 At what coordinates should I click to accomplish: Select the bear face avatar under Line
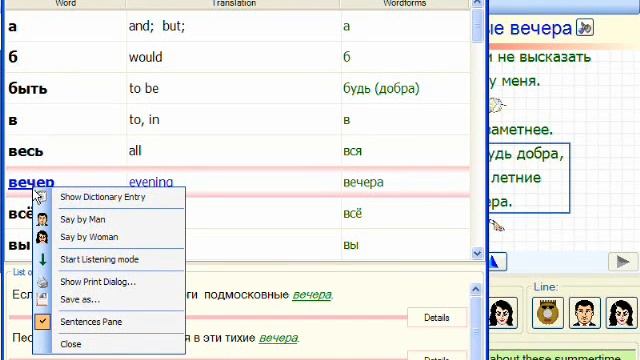548,313
